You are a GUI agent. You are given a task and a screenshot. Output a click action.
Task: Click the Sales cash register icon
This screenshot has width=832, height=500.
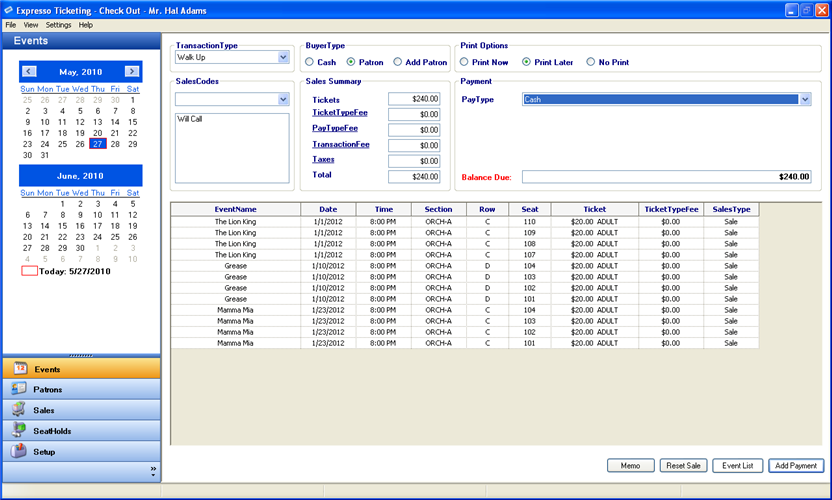pos(19,409)
